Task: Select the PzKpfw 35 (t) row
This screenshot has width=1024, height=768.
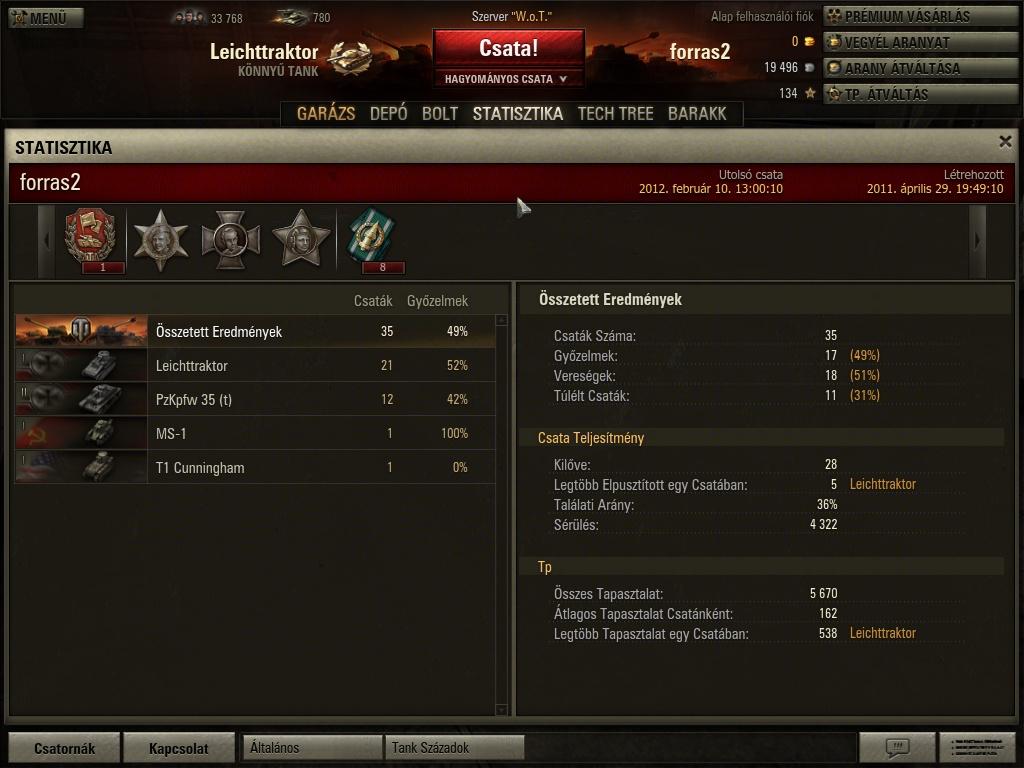Action: pyautogui.click(x=255, y=400)
